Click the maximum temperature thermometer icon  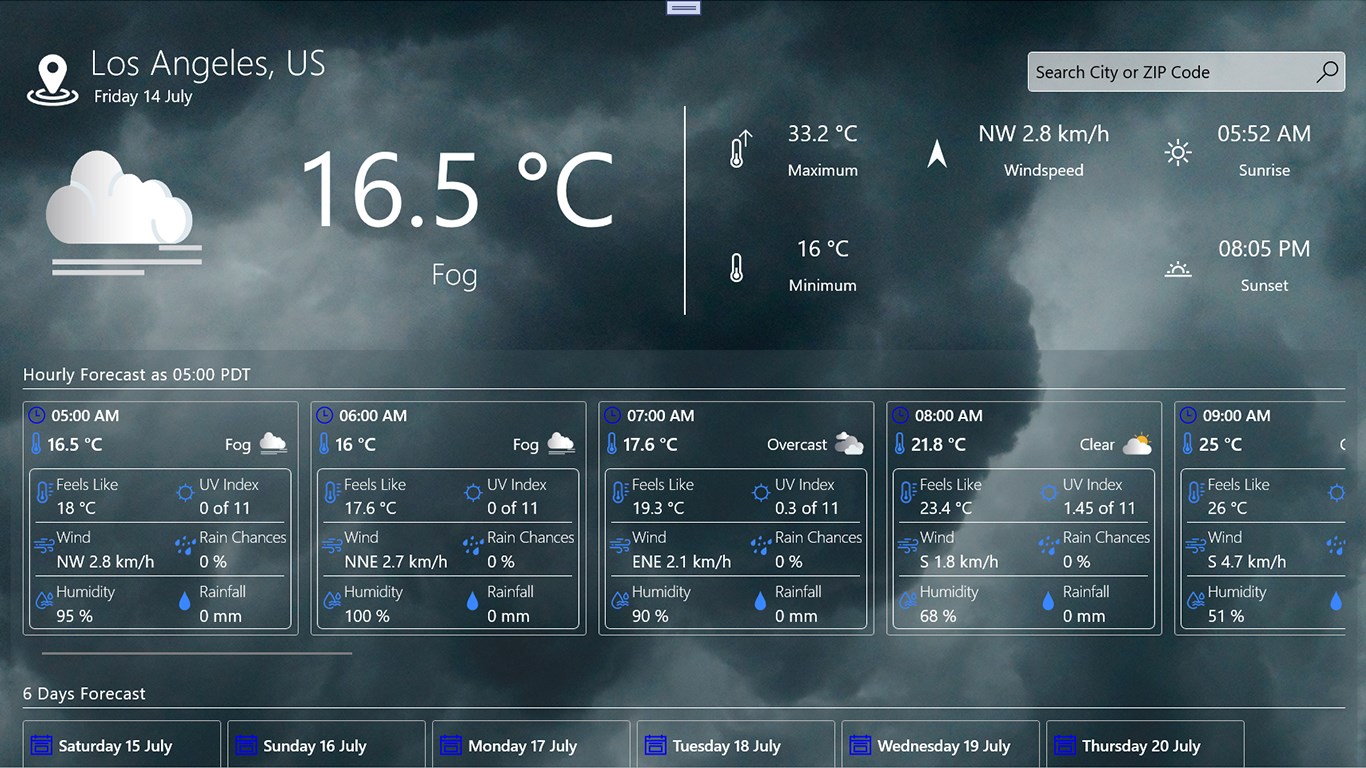(x=739, y=148)
